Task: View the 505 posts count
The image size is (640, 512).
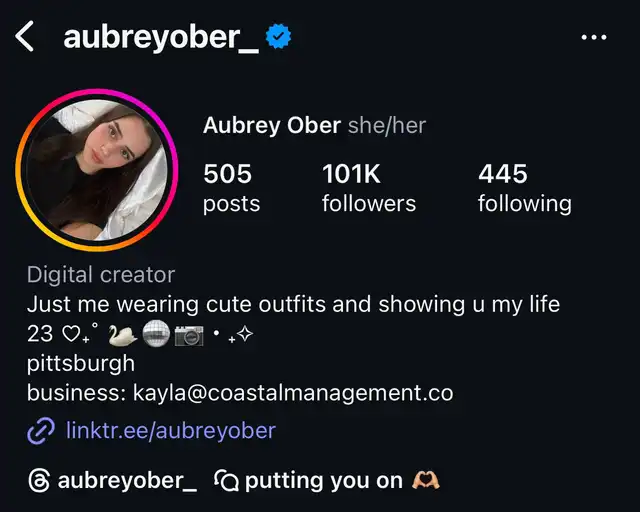Action: pos(231,187)
